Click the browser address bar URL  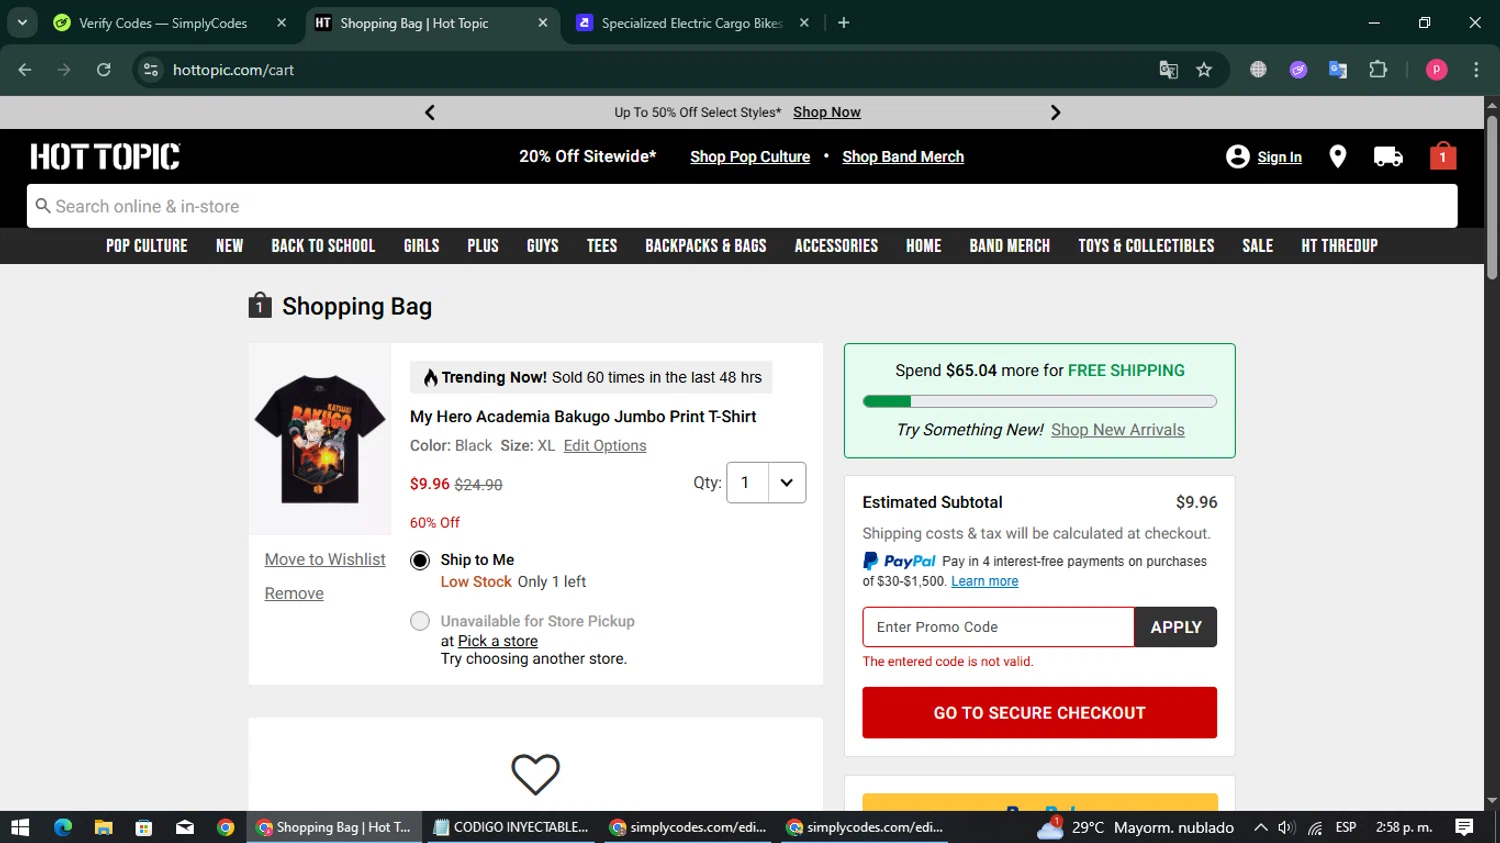coord(233,70)
